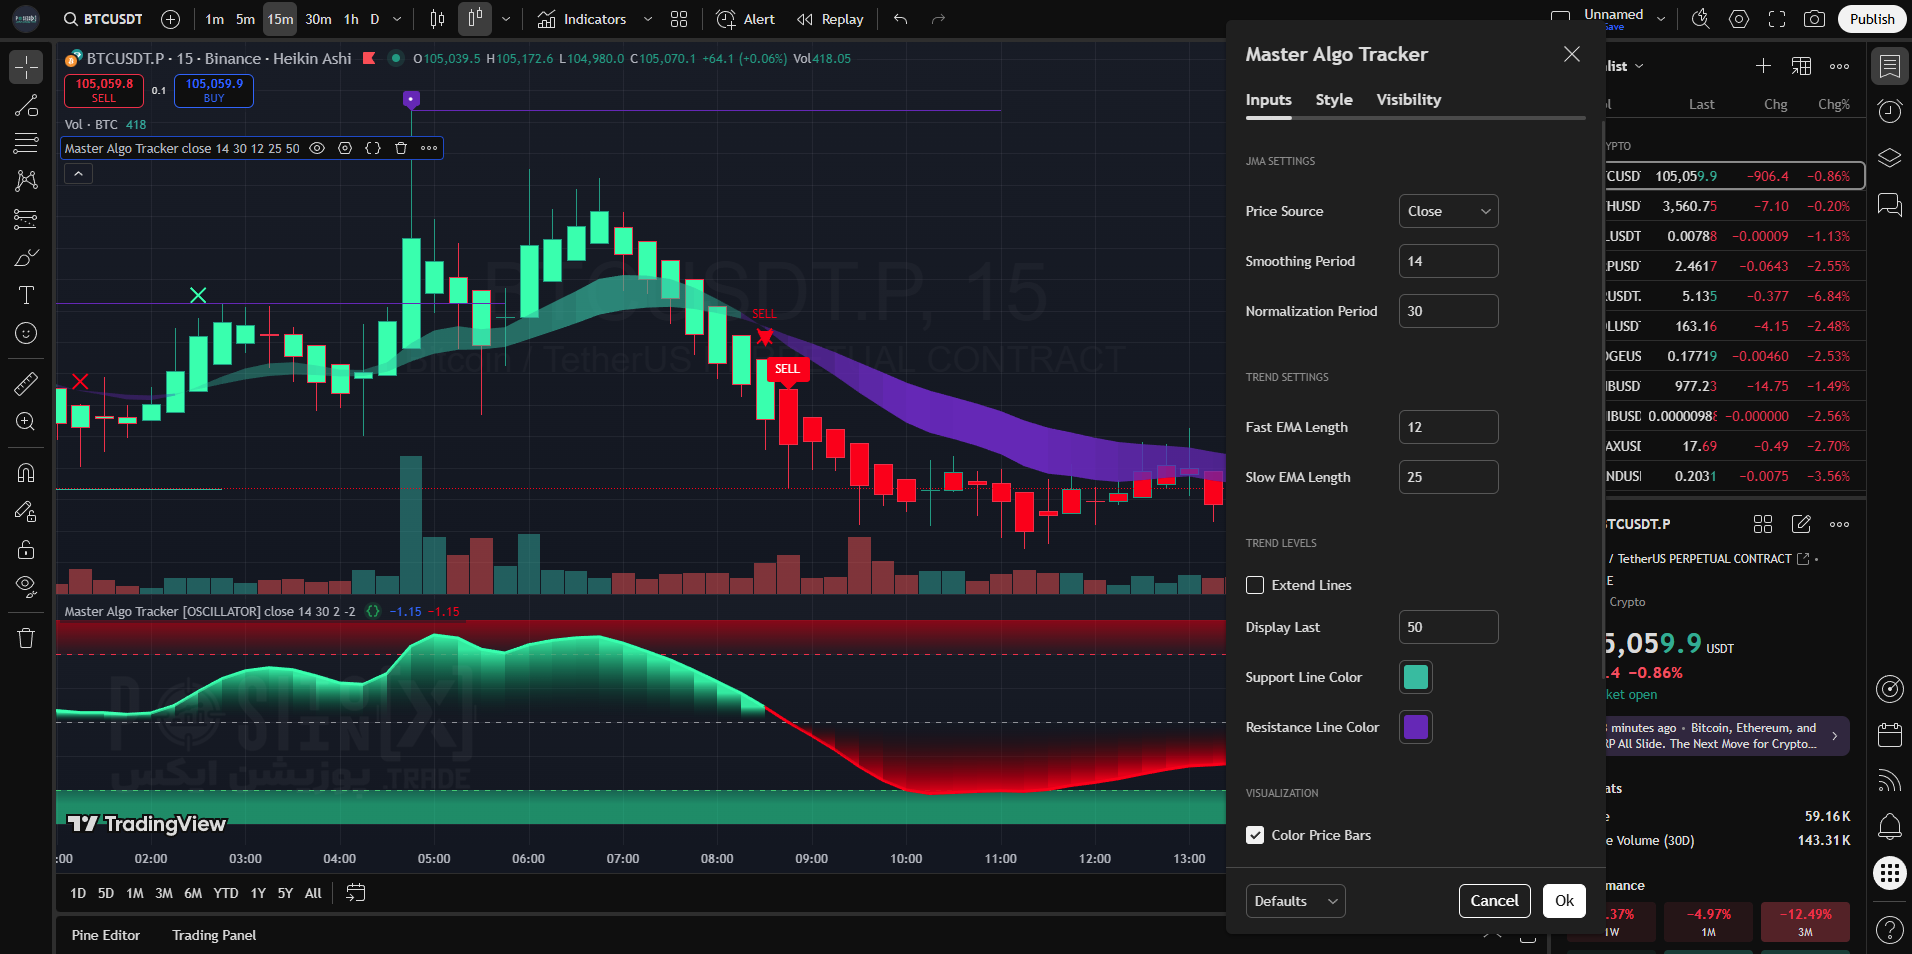The width and height of the screenshot is (1912, 954).
Task: Open indicator settings gear in legend
Action: tap(345, 148)
